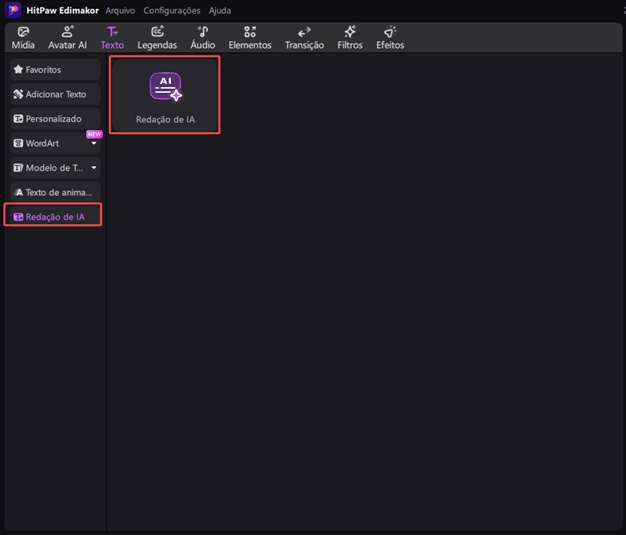The image size is (626, 535).
Task: Select the Texto tab
Action: [x=112, y=38]
